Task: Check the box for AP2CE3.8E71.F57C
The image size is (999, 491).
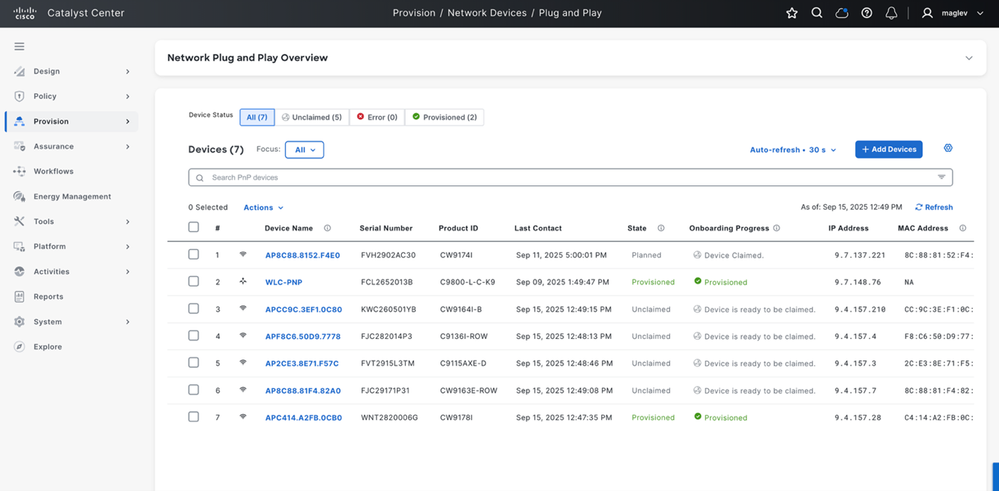Action: tap(194, 362)
